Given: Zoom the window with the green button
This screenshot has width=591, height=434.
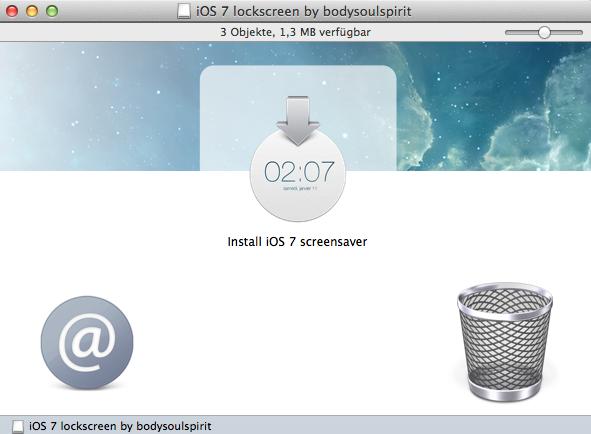Looking at the screenshot, I should [52, 11].
